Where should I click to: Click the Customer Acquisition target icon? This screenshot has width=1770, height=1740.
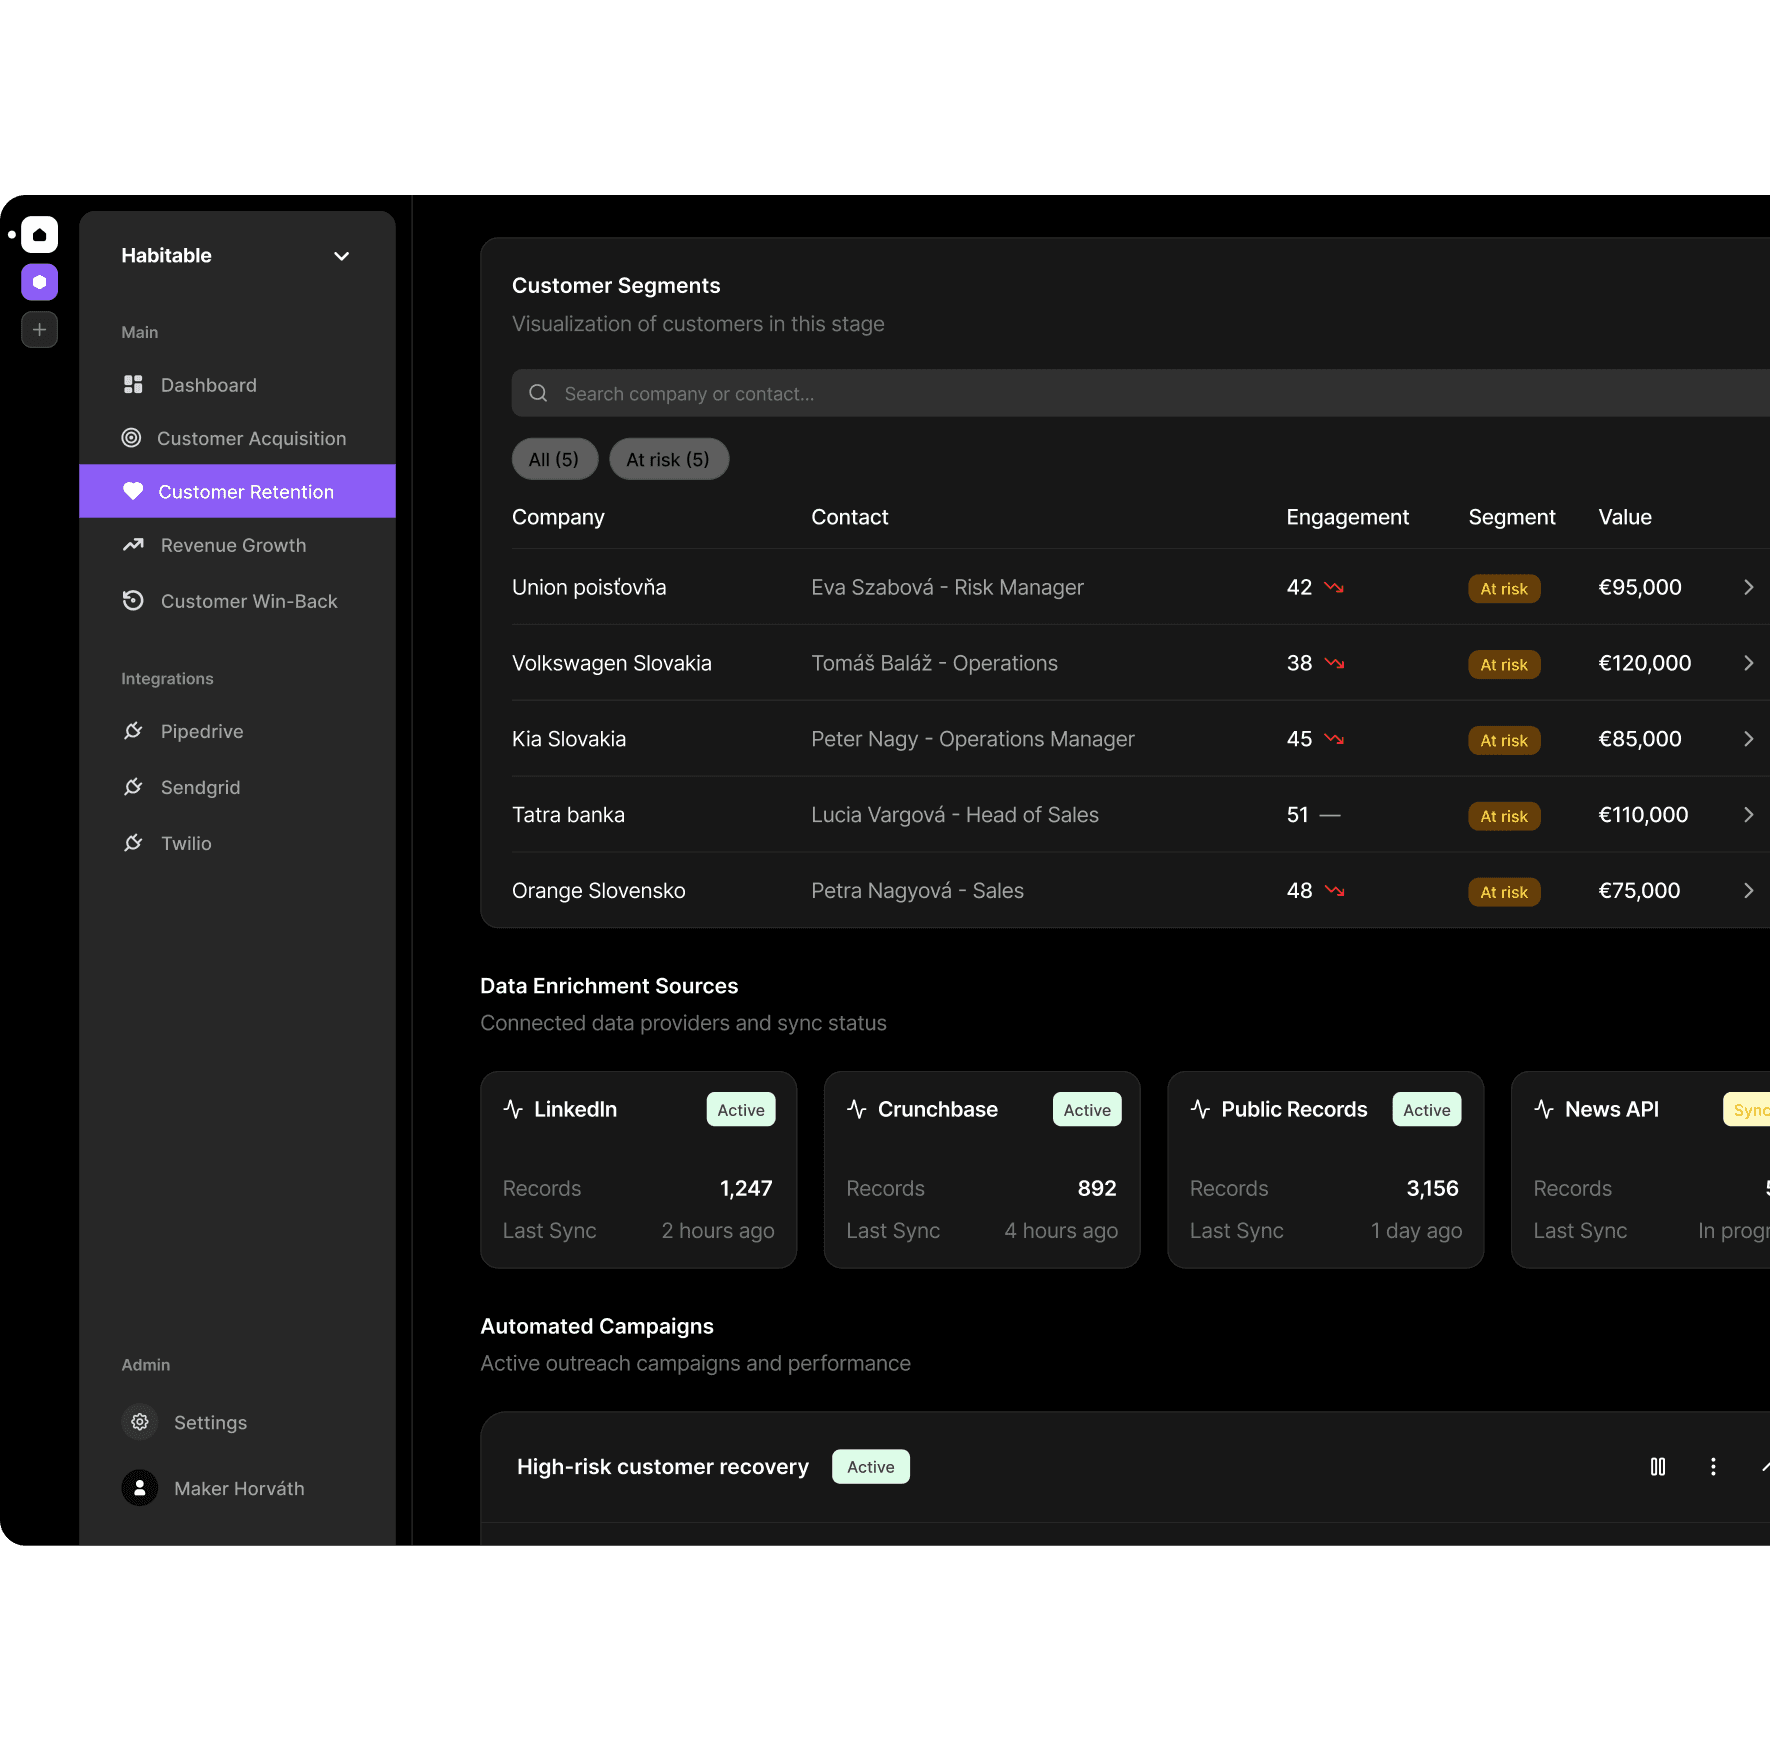click(131, 437)
